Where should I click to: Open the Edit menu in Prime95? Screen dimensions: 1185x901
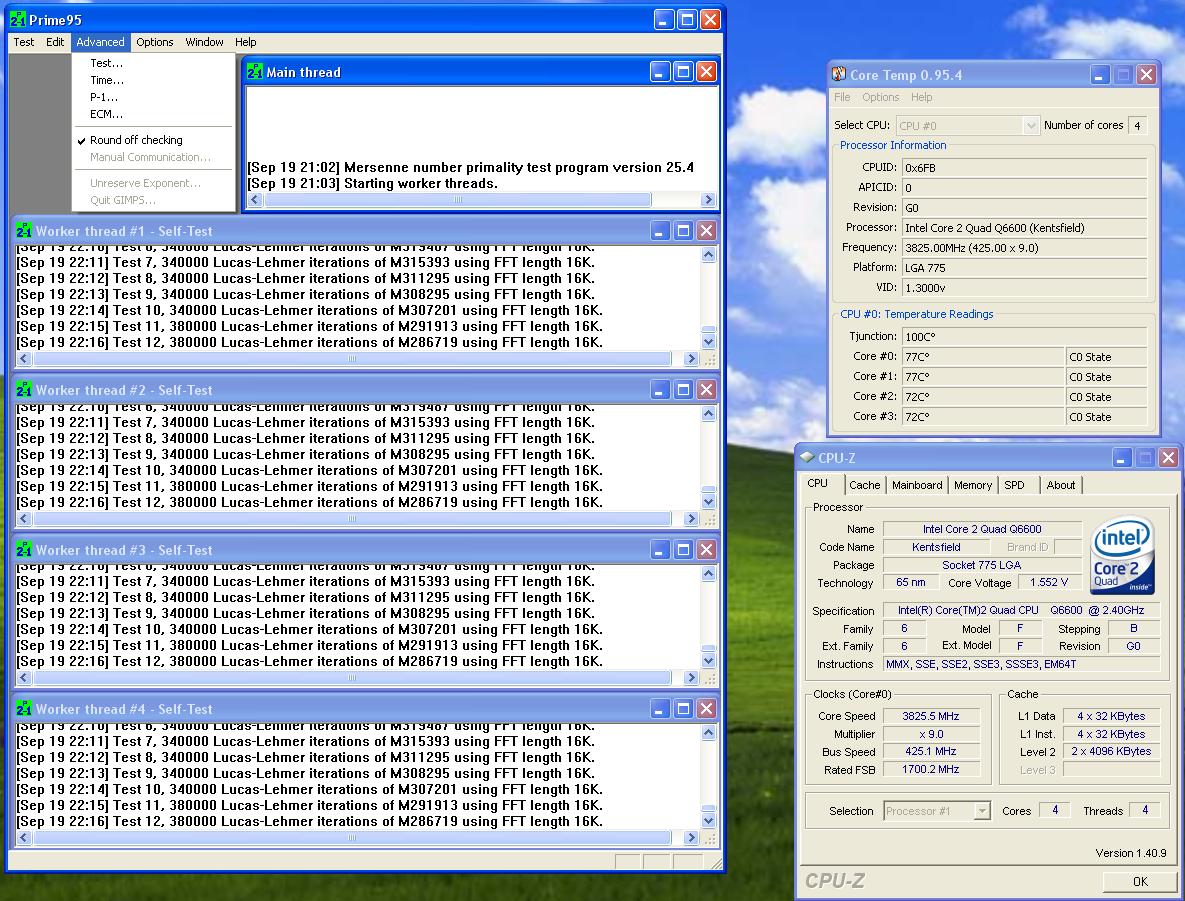click(x=54, y=42)
